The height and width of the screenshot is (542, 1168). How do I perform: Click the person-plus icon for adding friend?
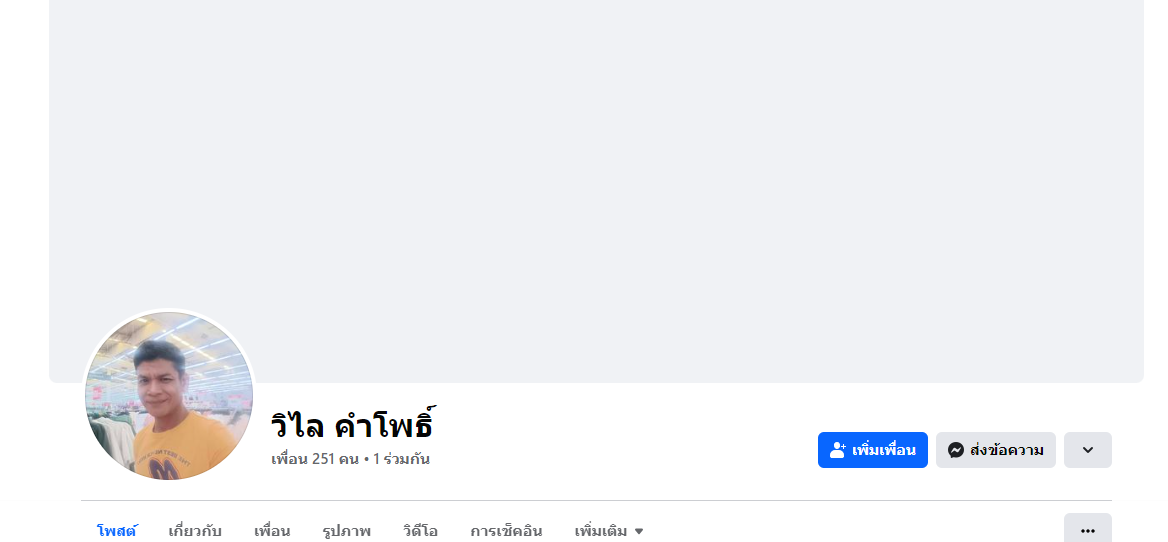[838, 450]
